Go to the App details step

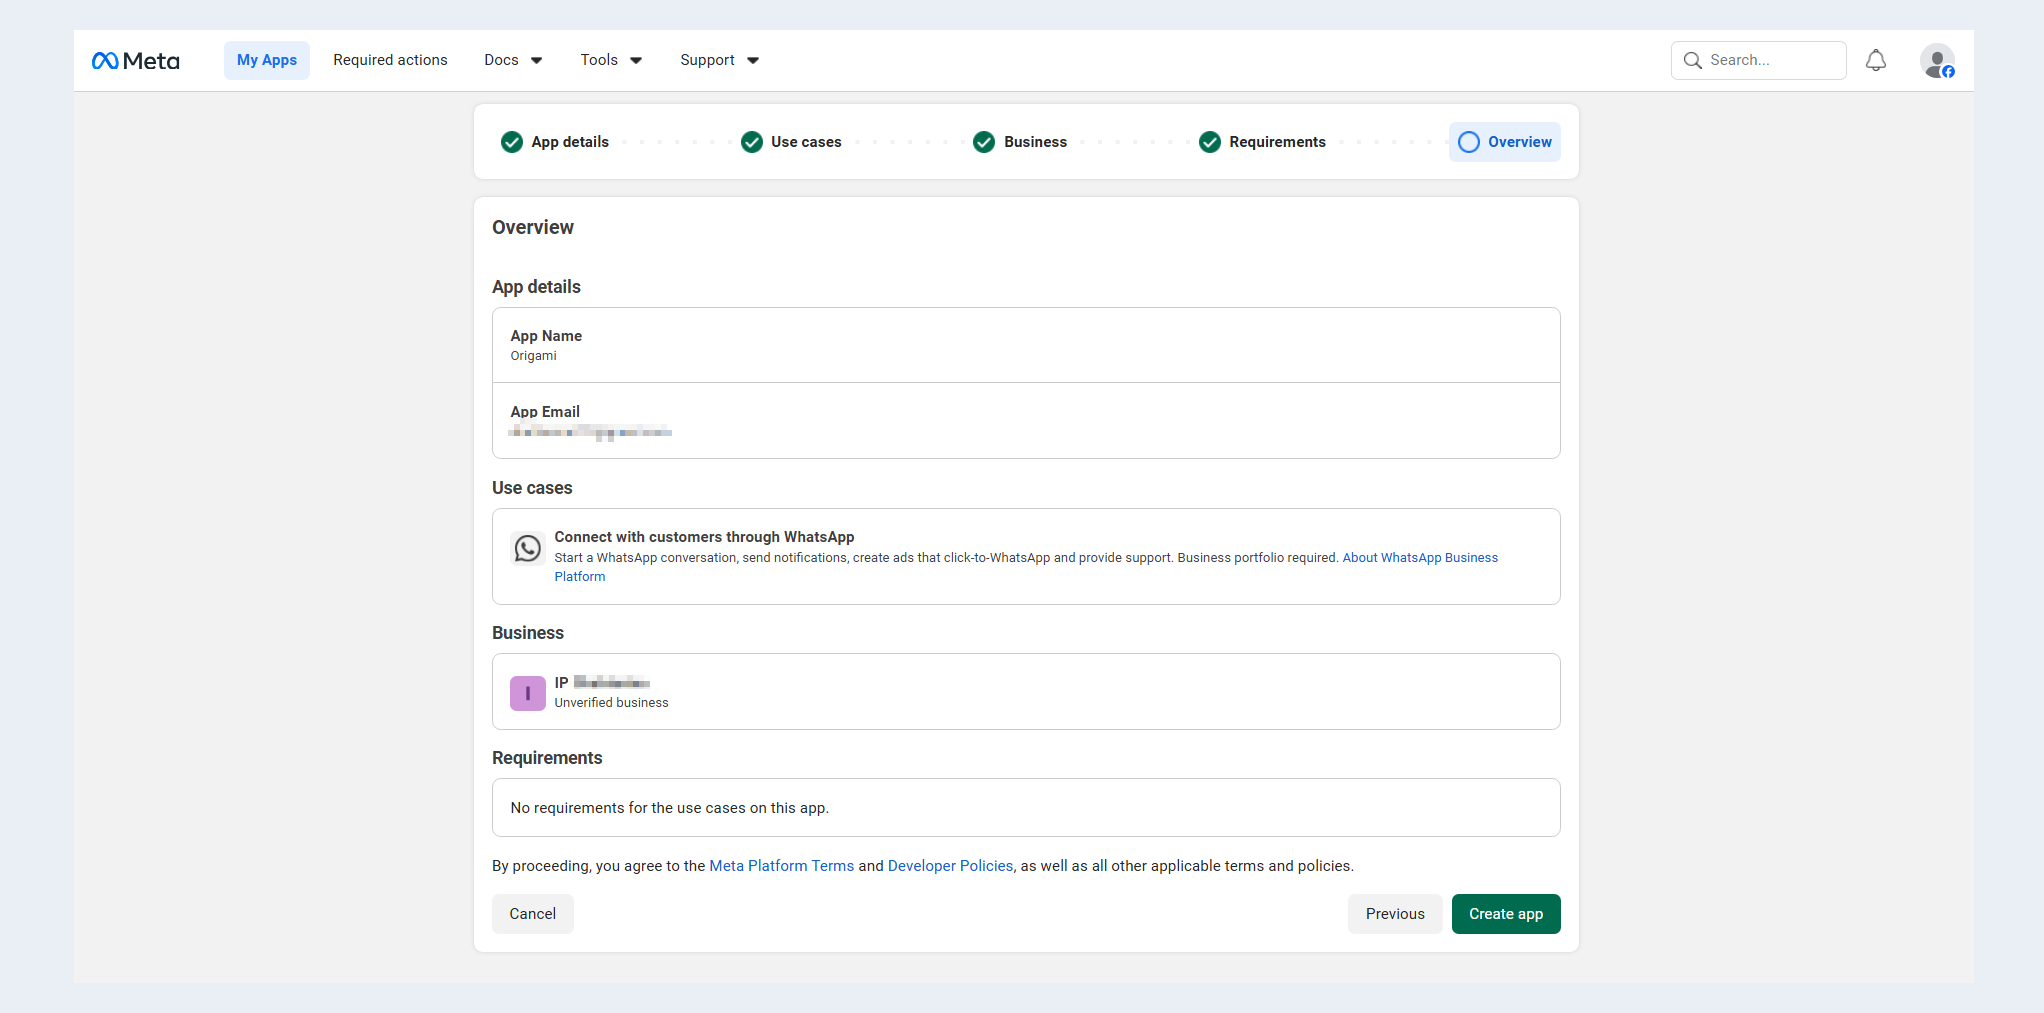[x=570, y=142]
